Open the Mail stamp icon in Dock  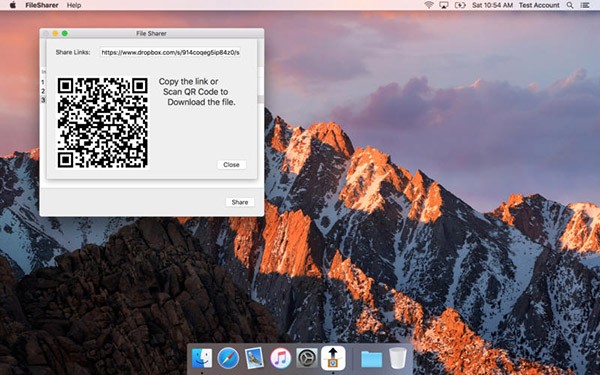(254, 359)
